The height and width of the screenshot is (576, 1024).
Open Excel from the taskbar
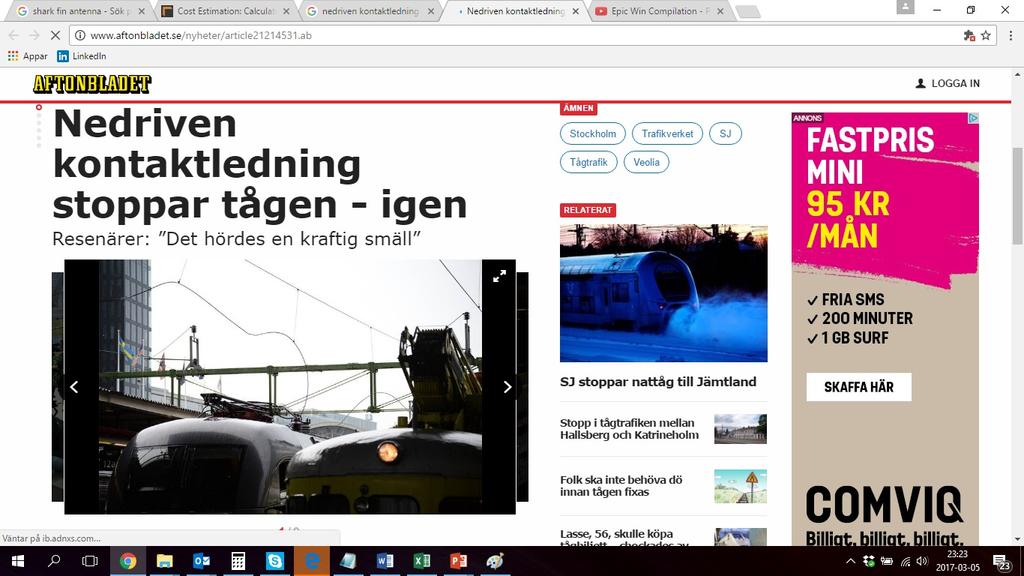(x=422, y=561)
